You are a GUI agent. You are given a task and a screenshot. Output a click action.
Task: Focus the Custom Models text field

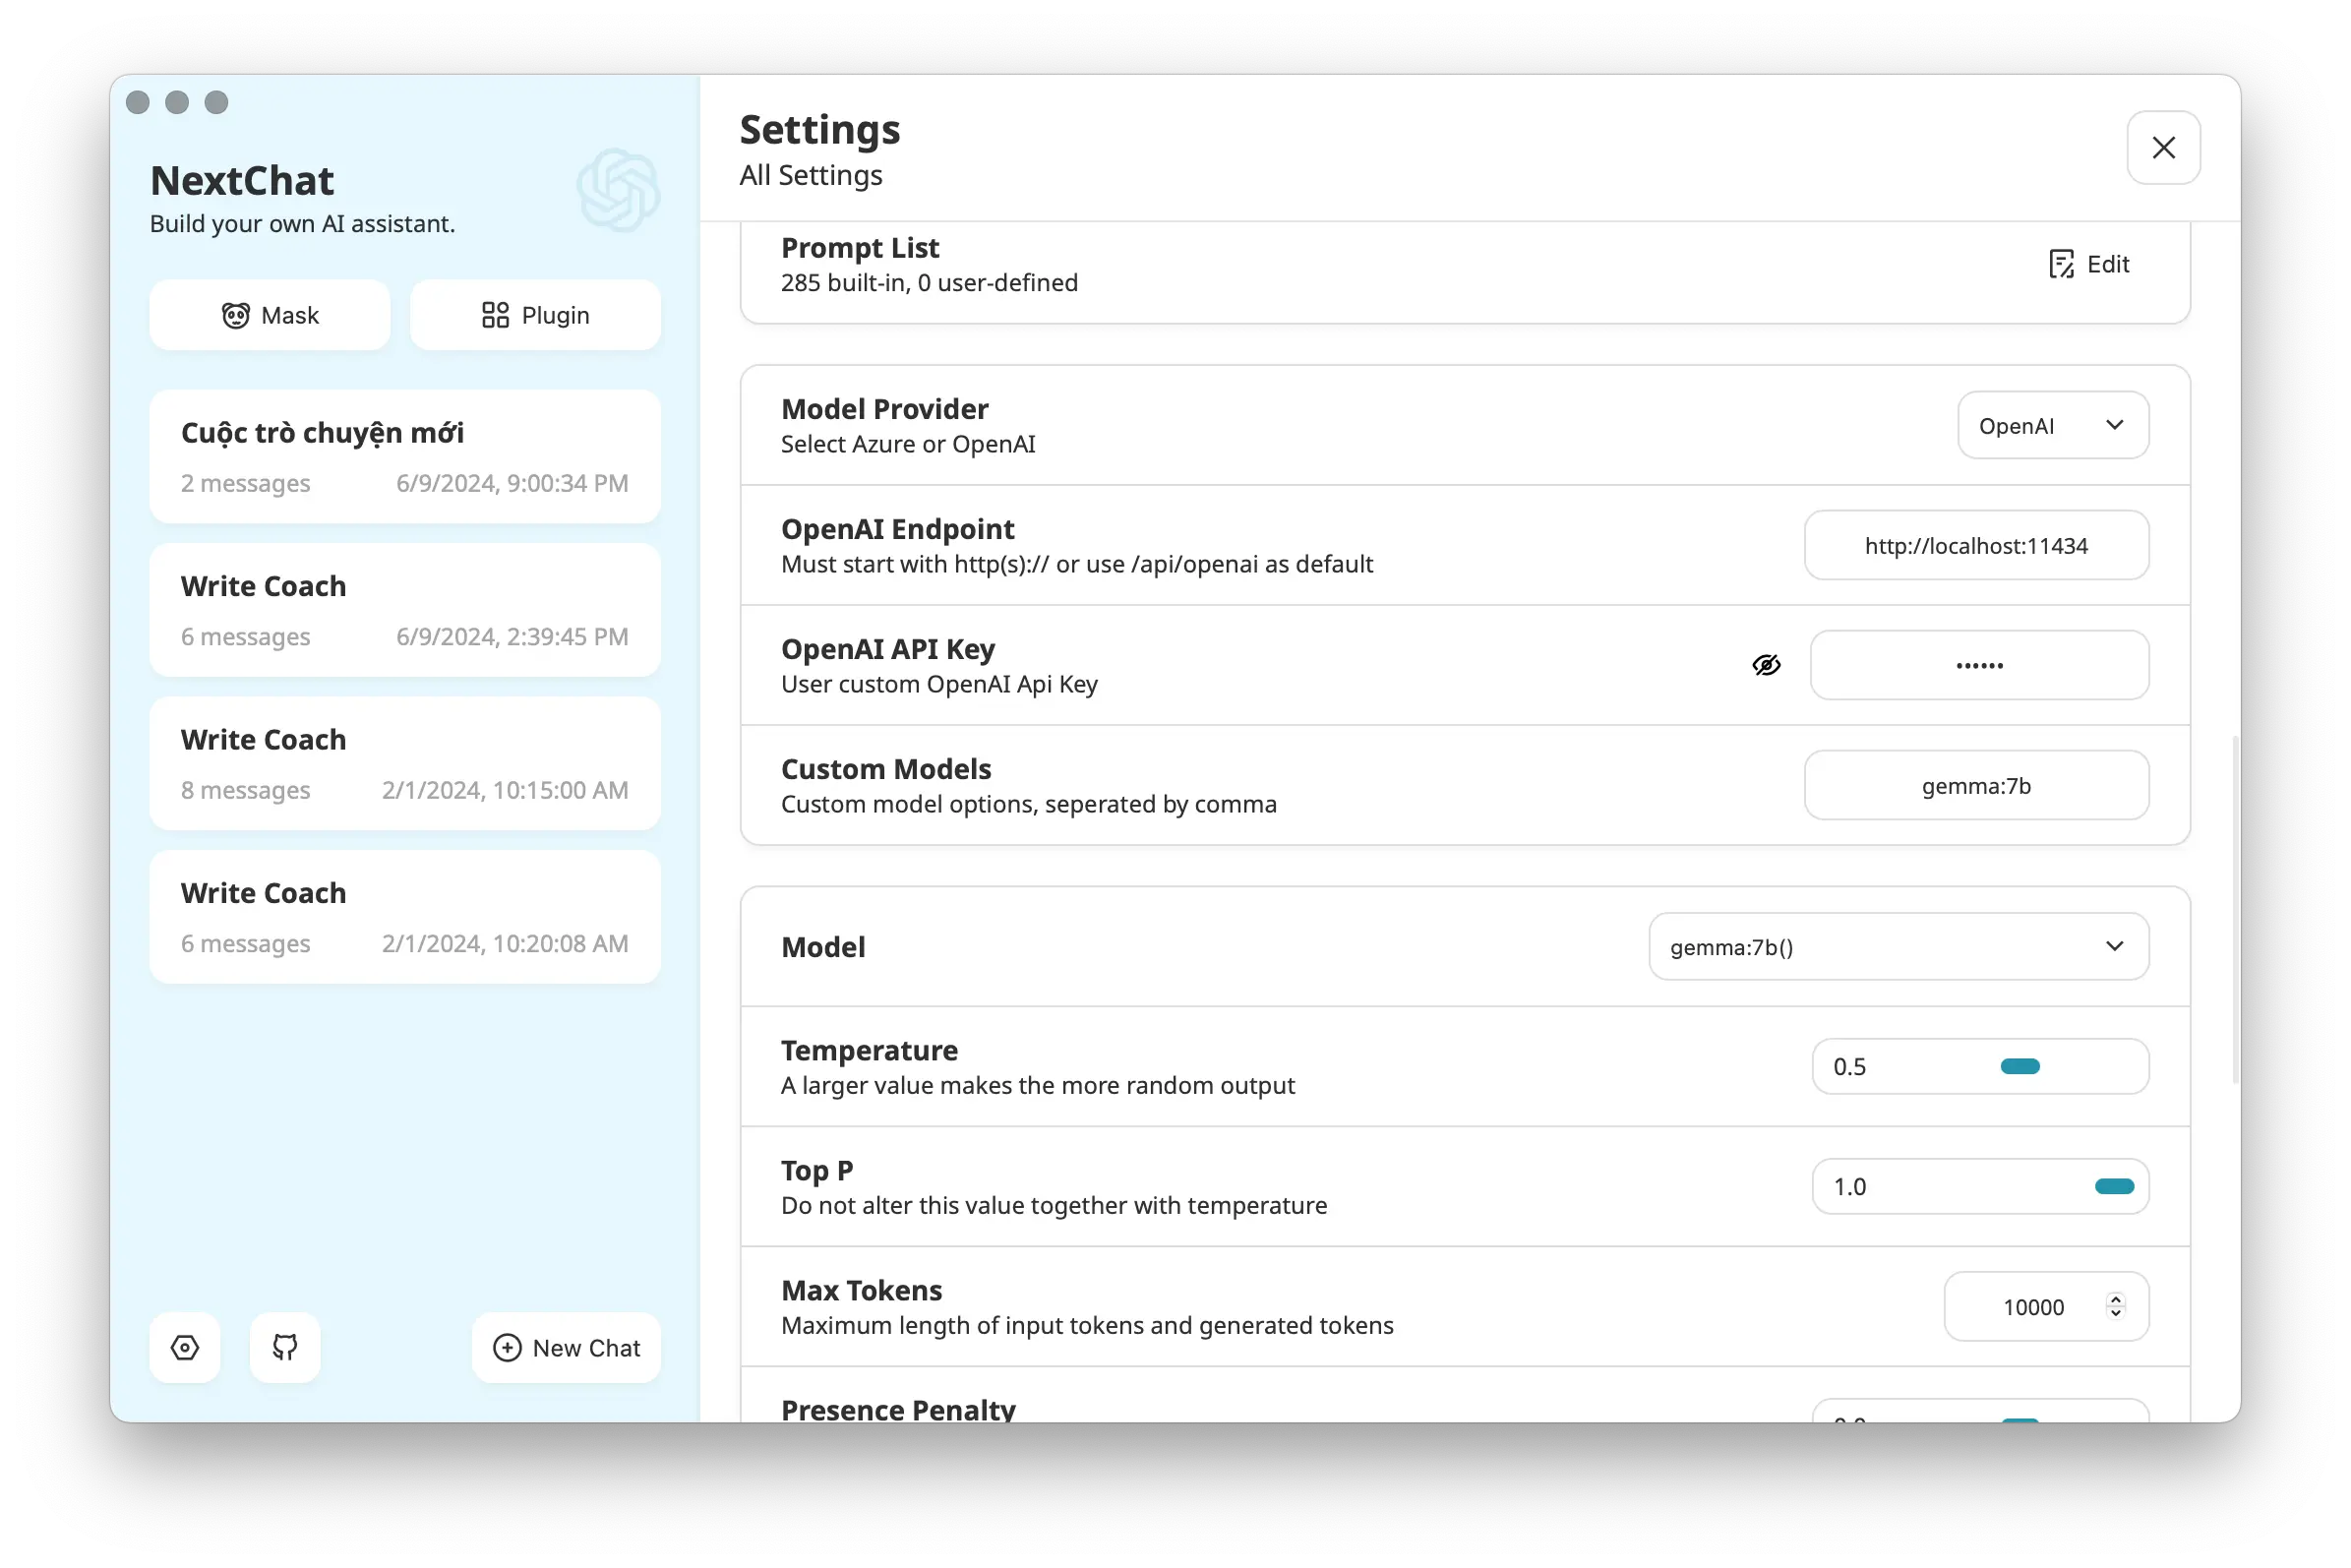click(x=1975, y=786)
